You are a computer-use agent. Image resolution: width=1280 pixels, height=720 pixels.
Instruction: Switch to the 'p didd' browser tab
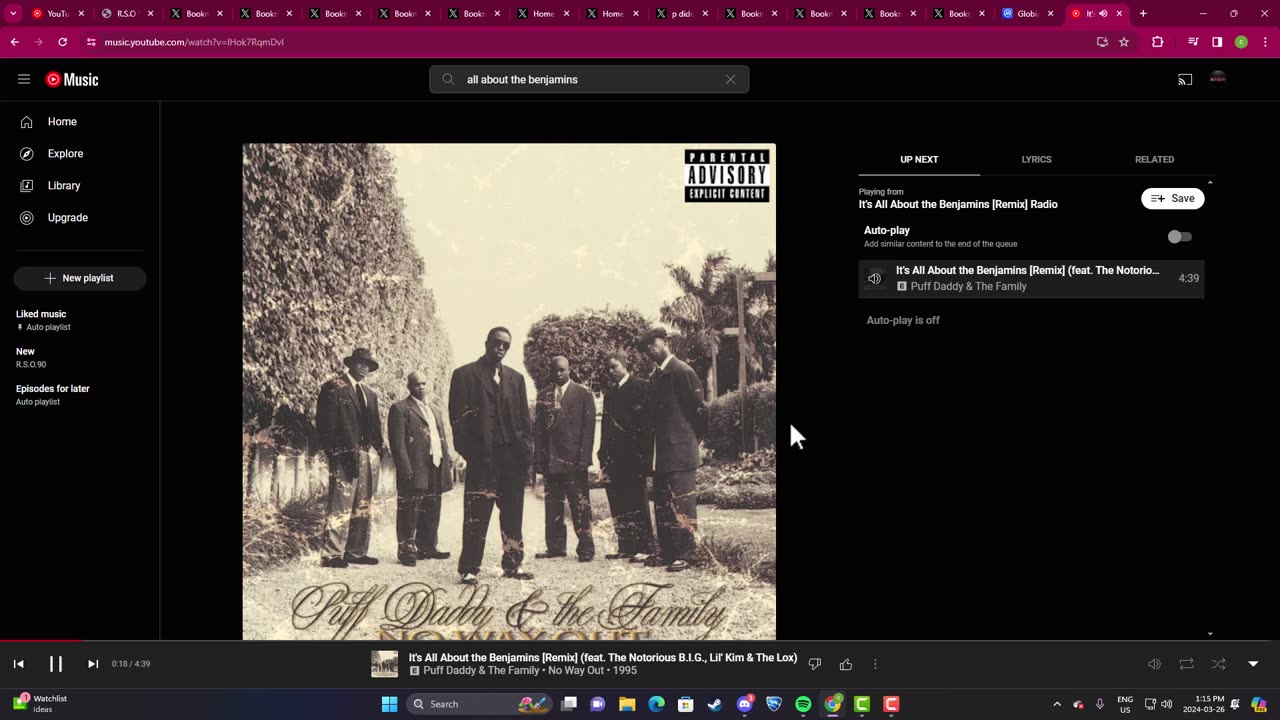[682, 14]
